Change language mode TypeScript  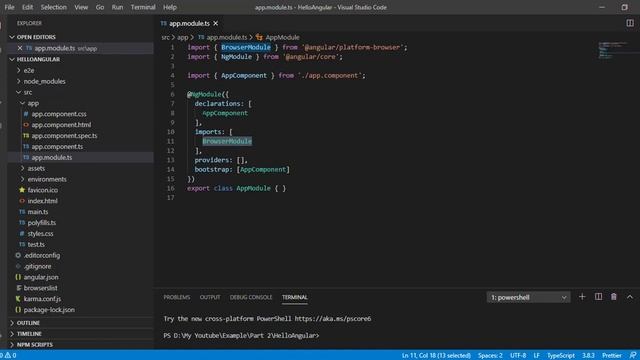point(560,355)
